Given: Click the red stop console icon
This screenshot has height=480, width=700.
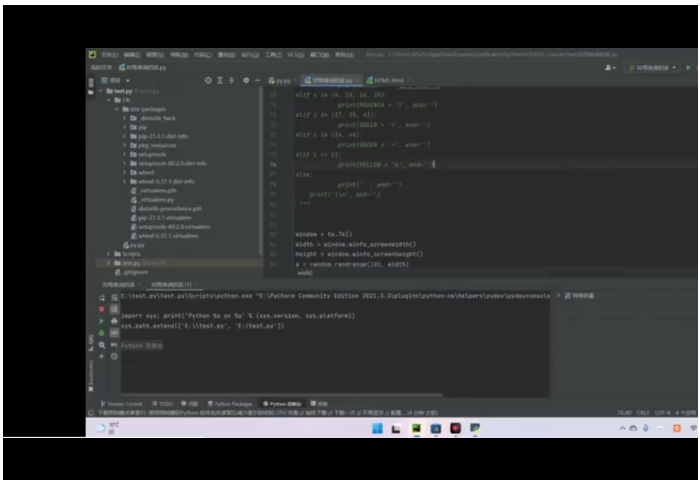Looking at the screenshot, I should [101, 309].
